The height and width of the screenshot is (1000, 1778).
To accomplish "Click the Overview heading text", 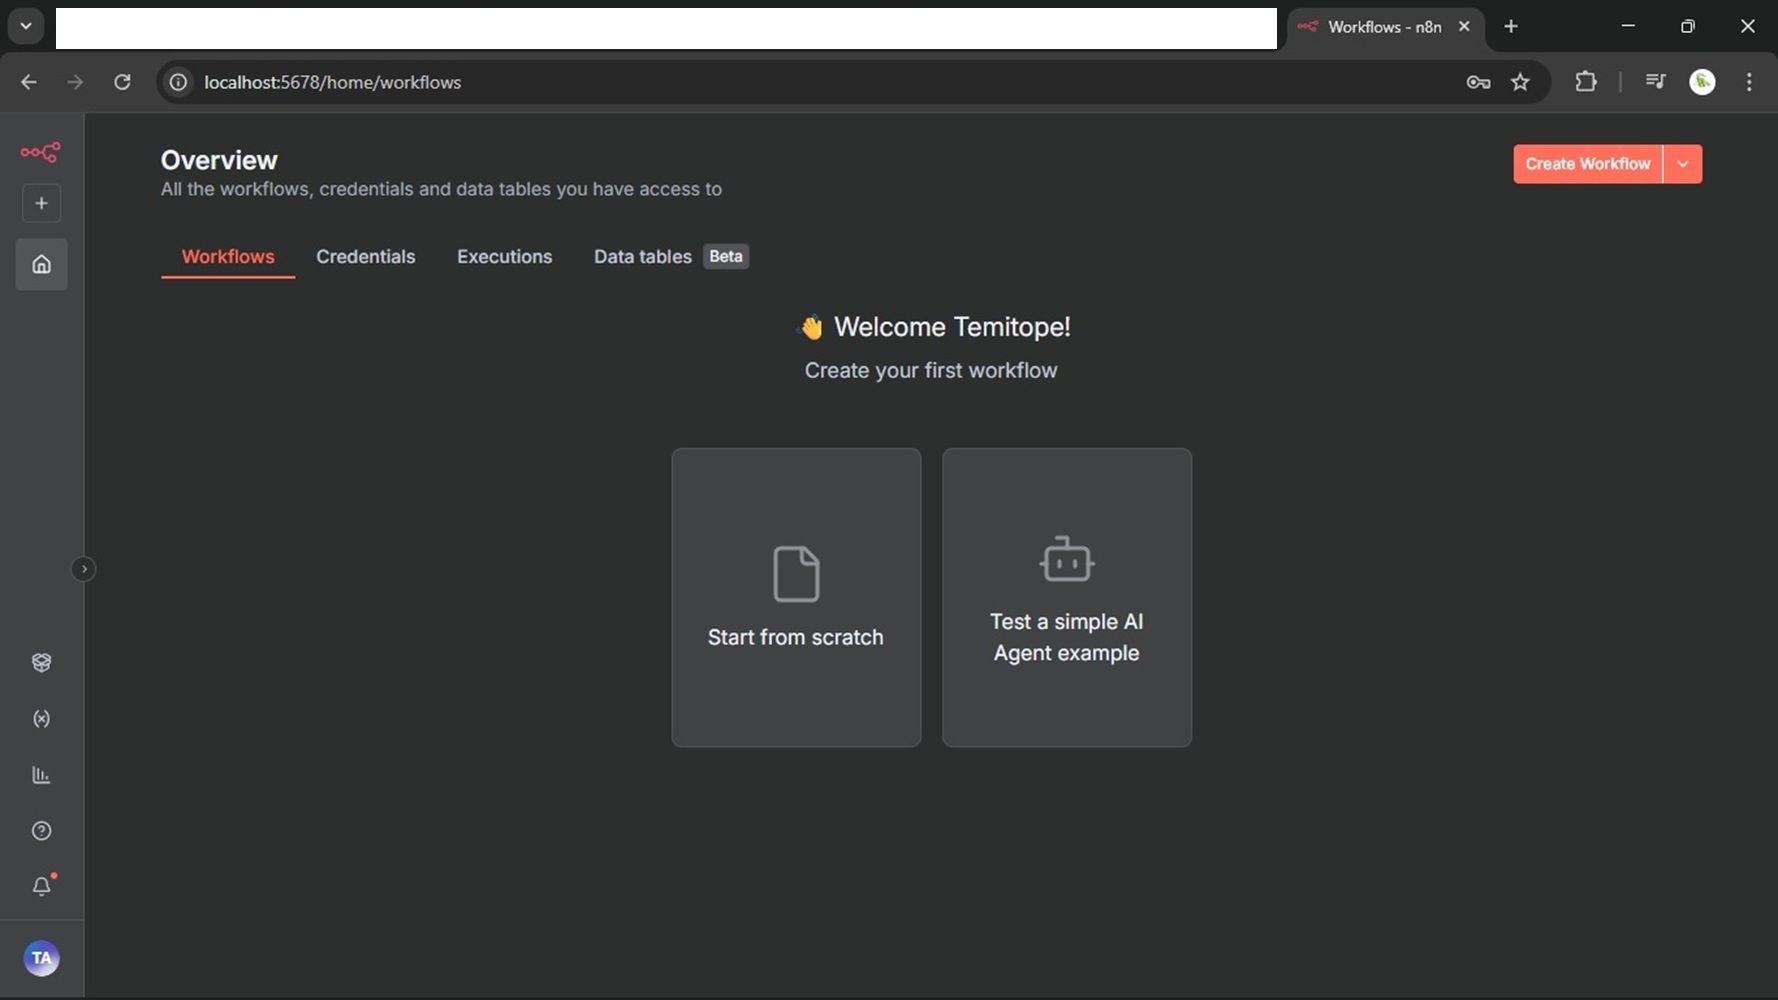I will pos(219,160).
